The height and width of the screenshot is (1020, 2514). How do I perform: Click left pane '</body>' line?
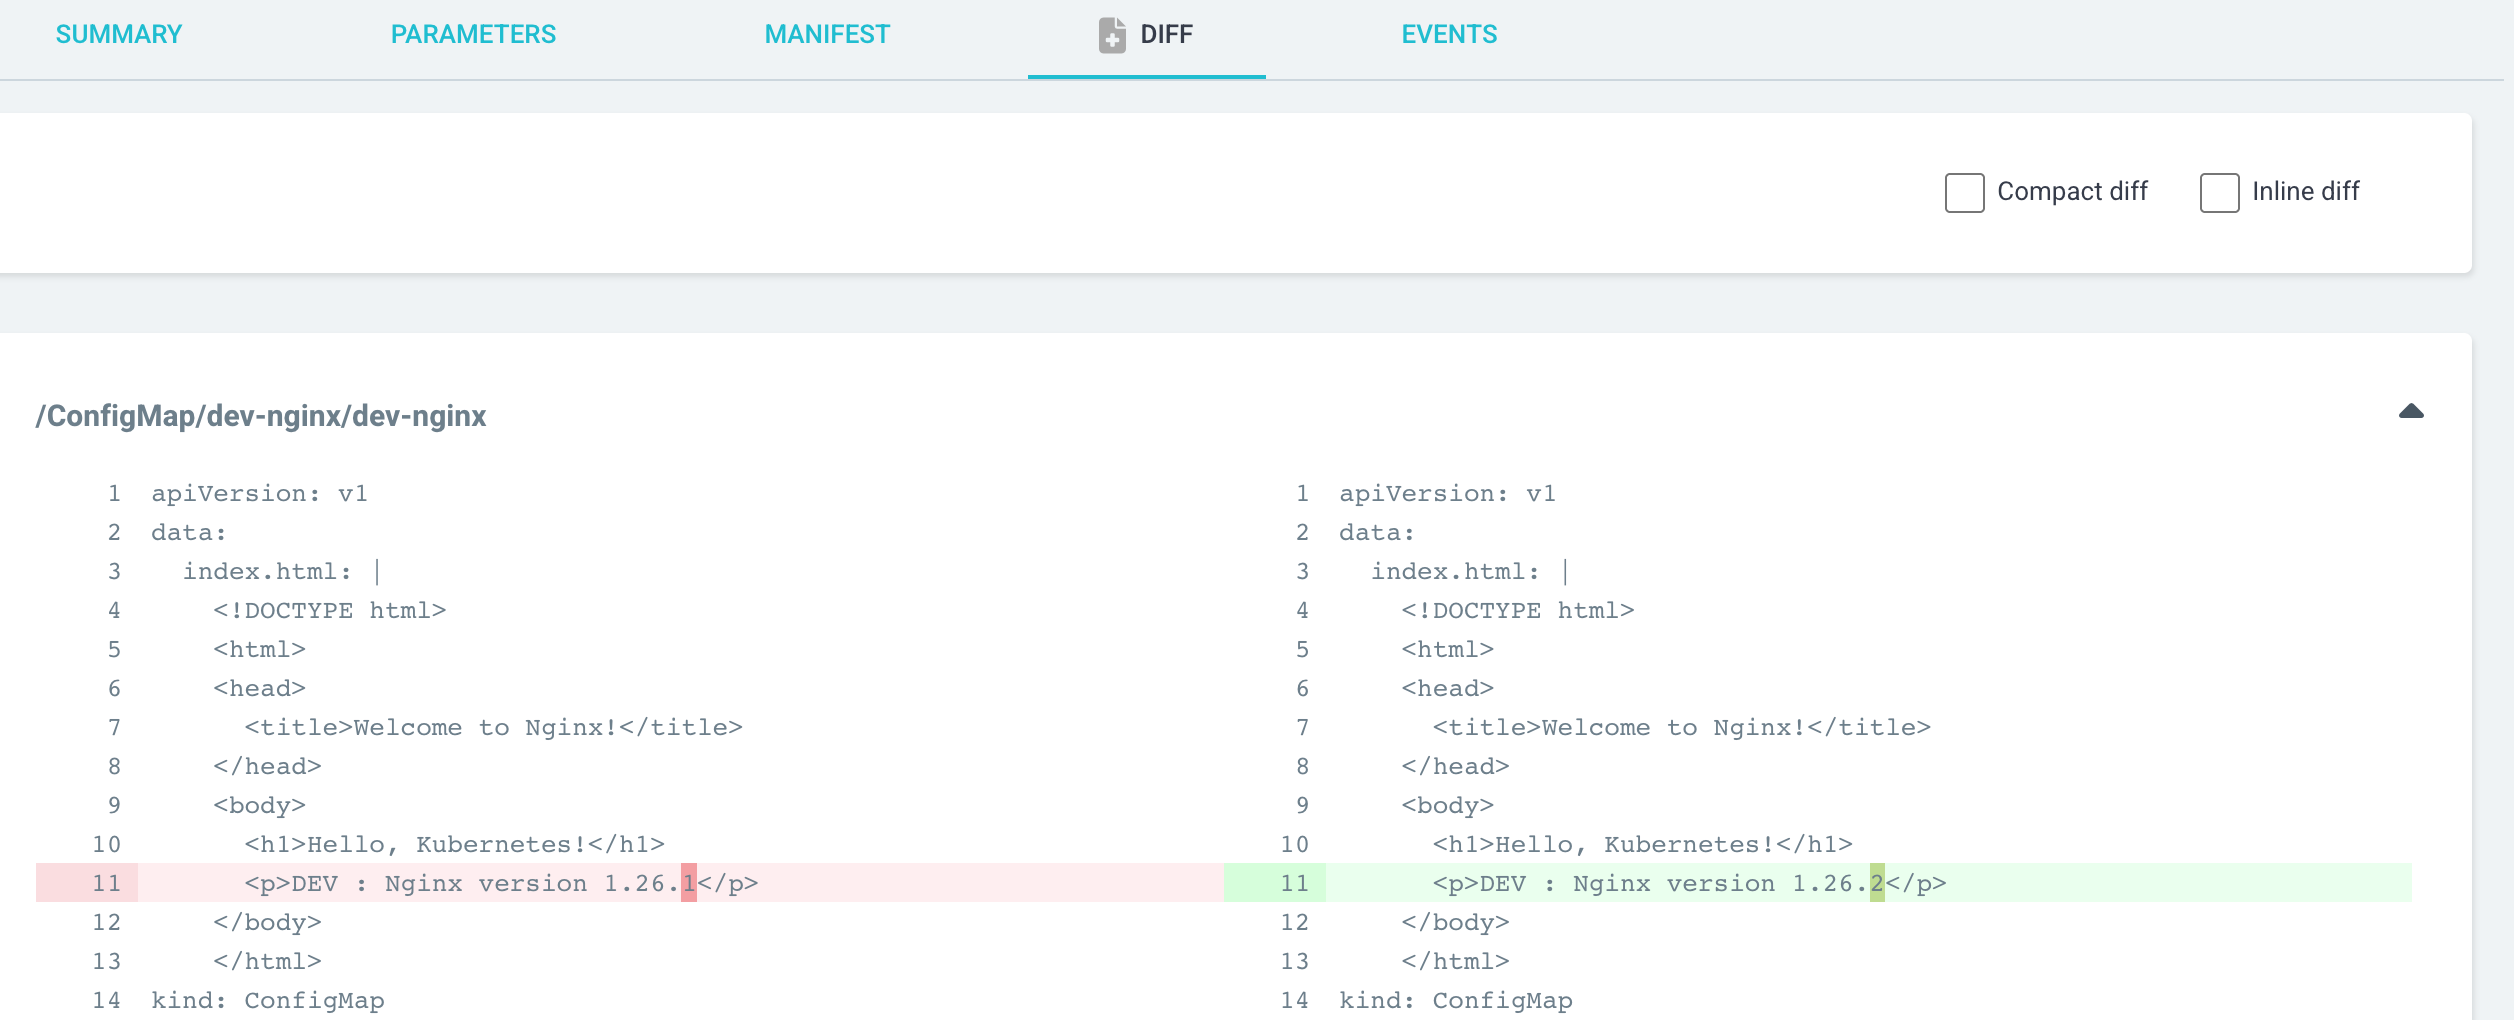267,923
